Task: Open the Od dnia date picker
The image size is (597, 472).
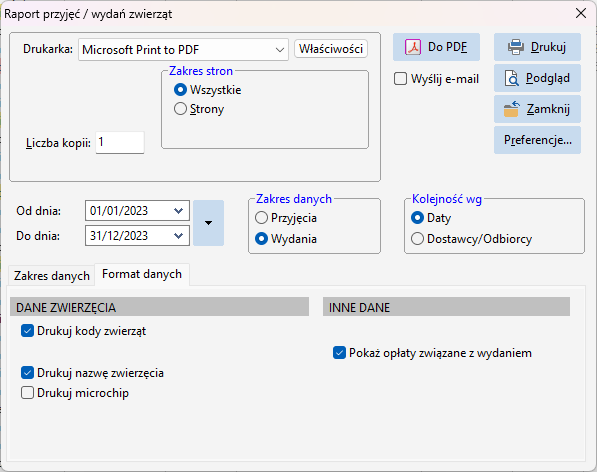Action: pos(178,210)
